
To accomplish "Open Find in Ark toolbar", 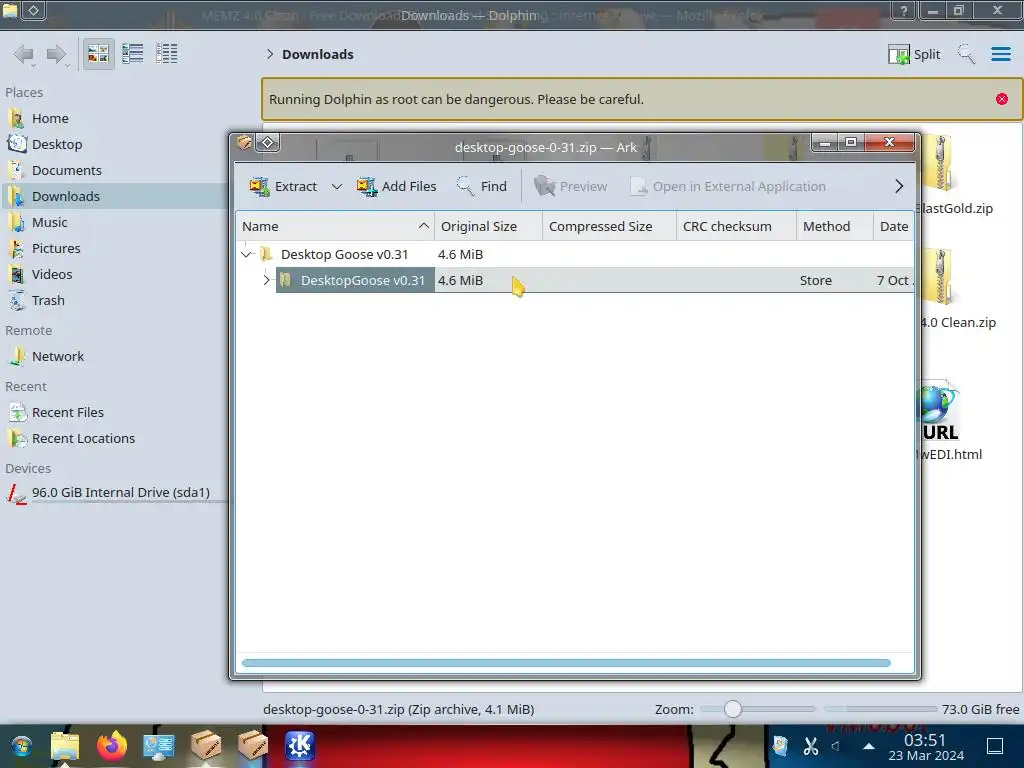I will 482,187.
